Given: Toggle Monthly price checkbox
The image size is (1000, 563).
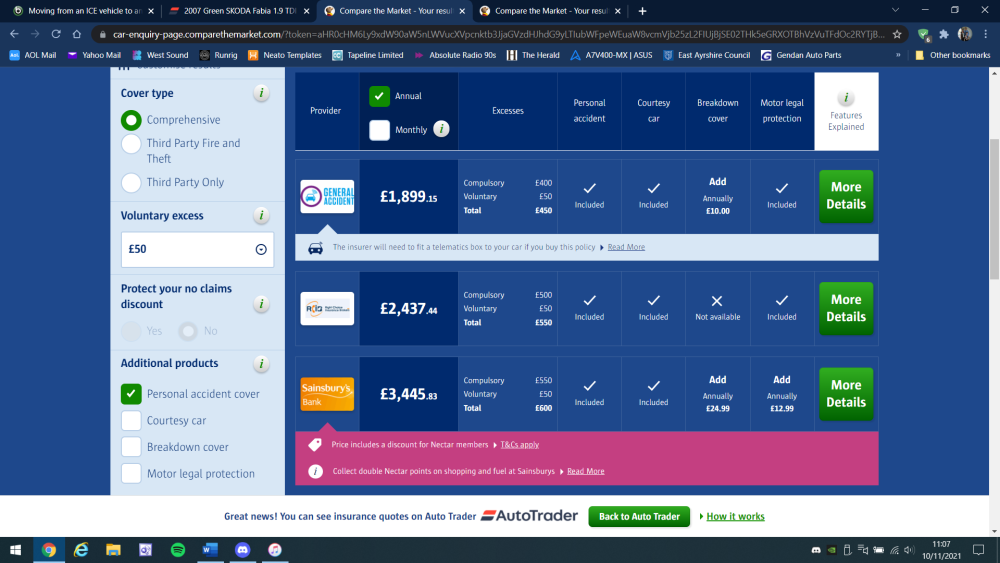Looking at the screenshot, I should [x=379, y=129].
